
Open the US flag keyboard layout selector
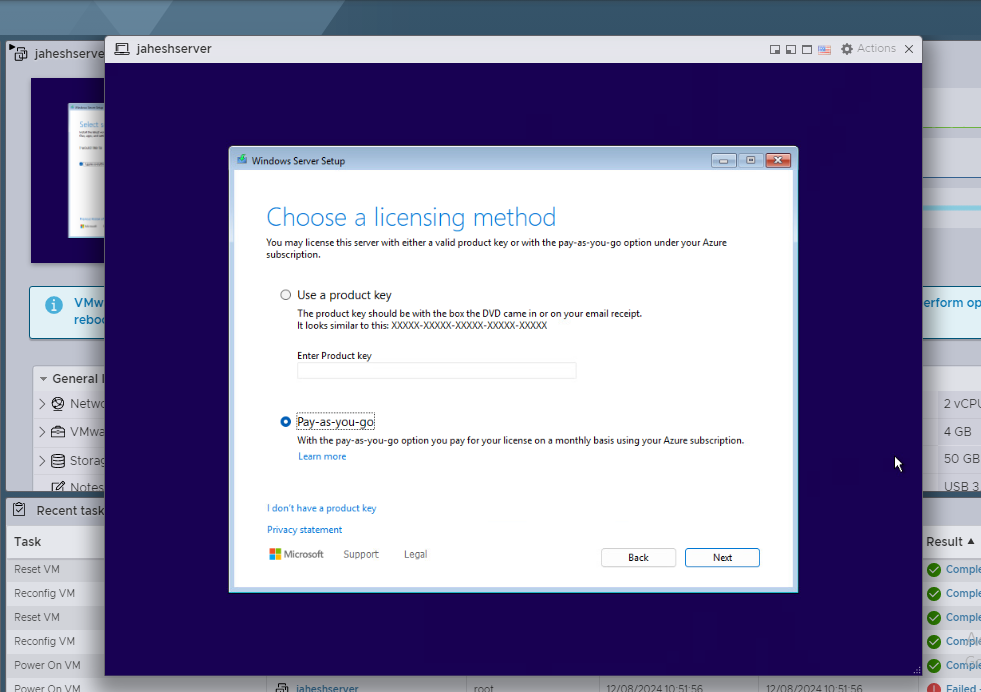click(825, 49)
